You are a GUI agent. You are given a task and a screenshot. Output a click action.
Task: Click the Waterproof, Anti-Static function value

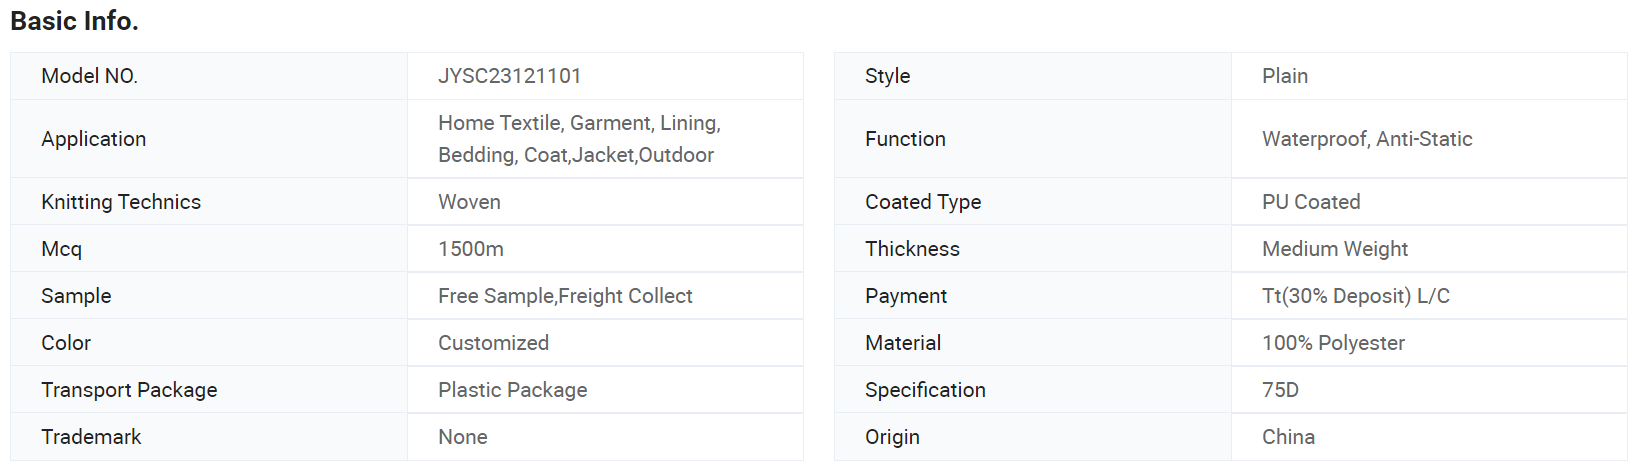[x=1367, y=139]
